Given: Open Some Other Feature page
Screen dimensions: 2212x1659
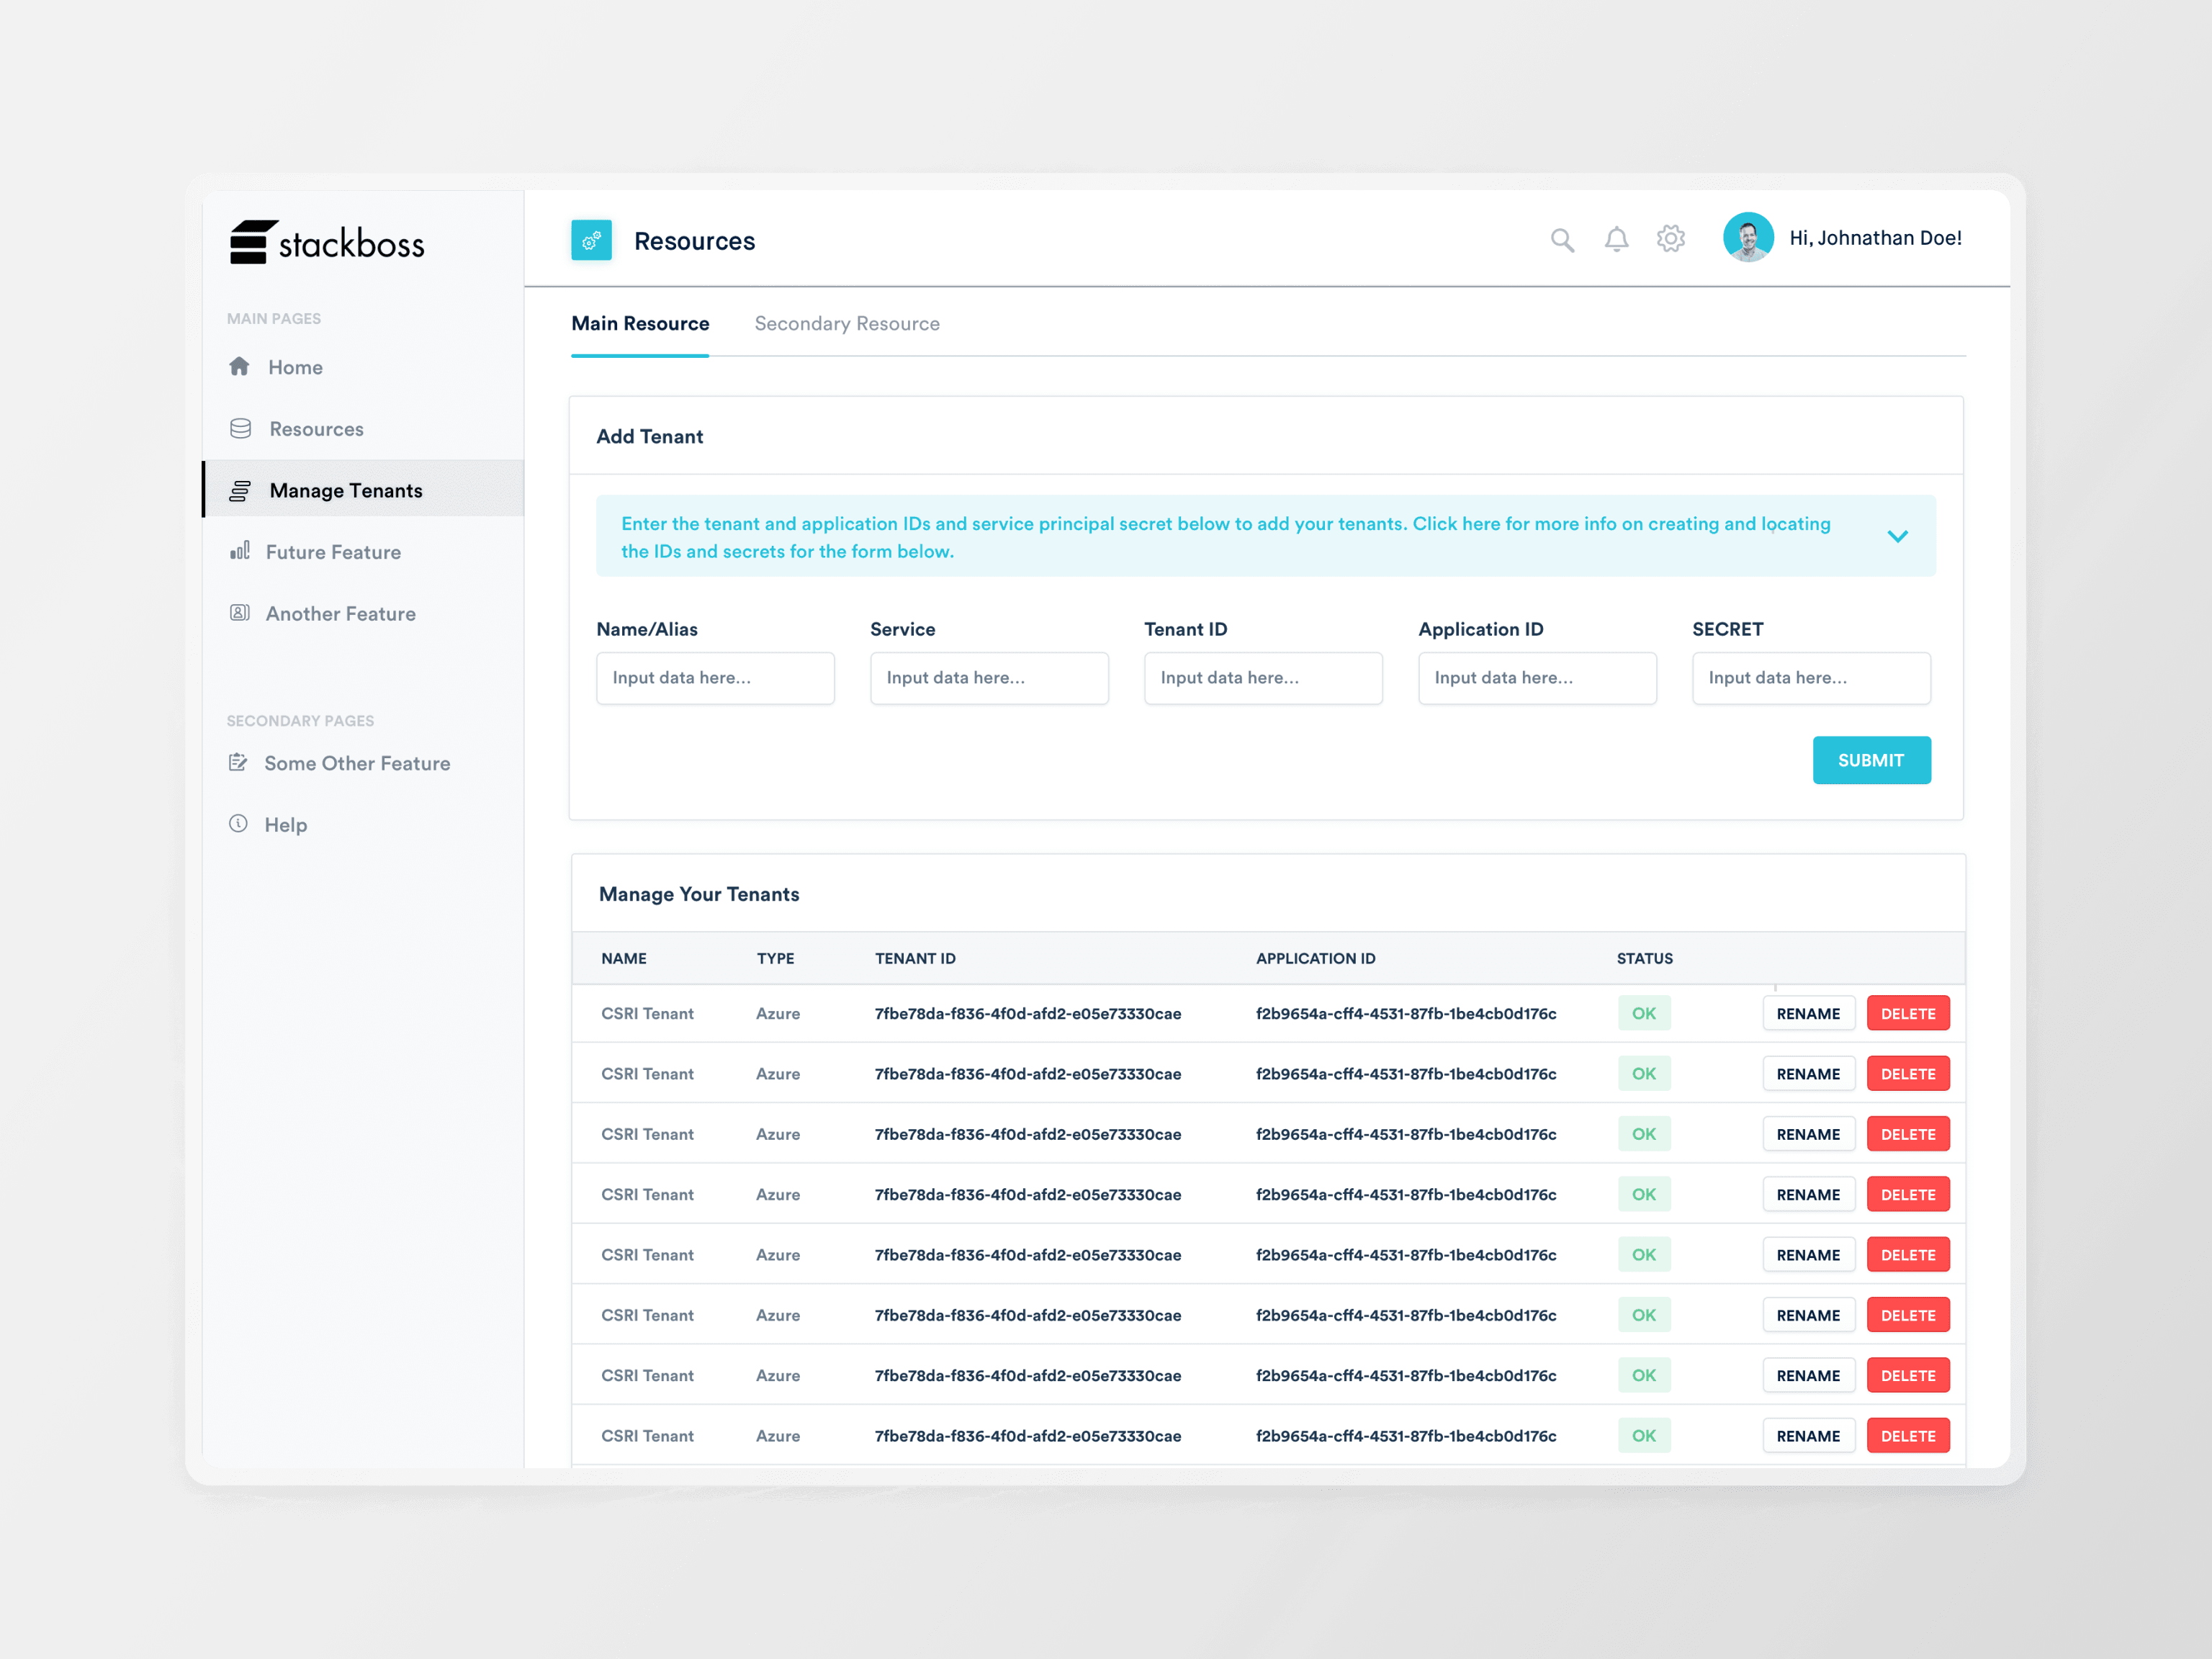Looking at the screenshot, I should point(356,763).
